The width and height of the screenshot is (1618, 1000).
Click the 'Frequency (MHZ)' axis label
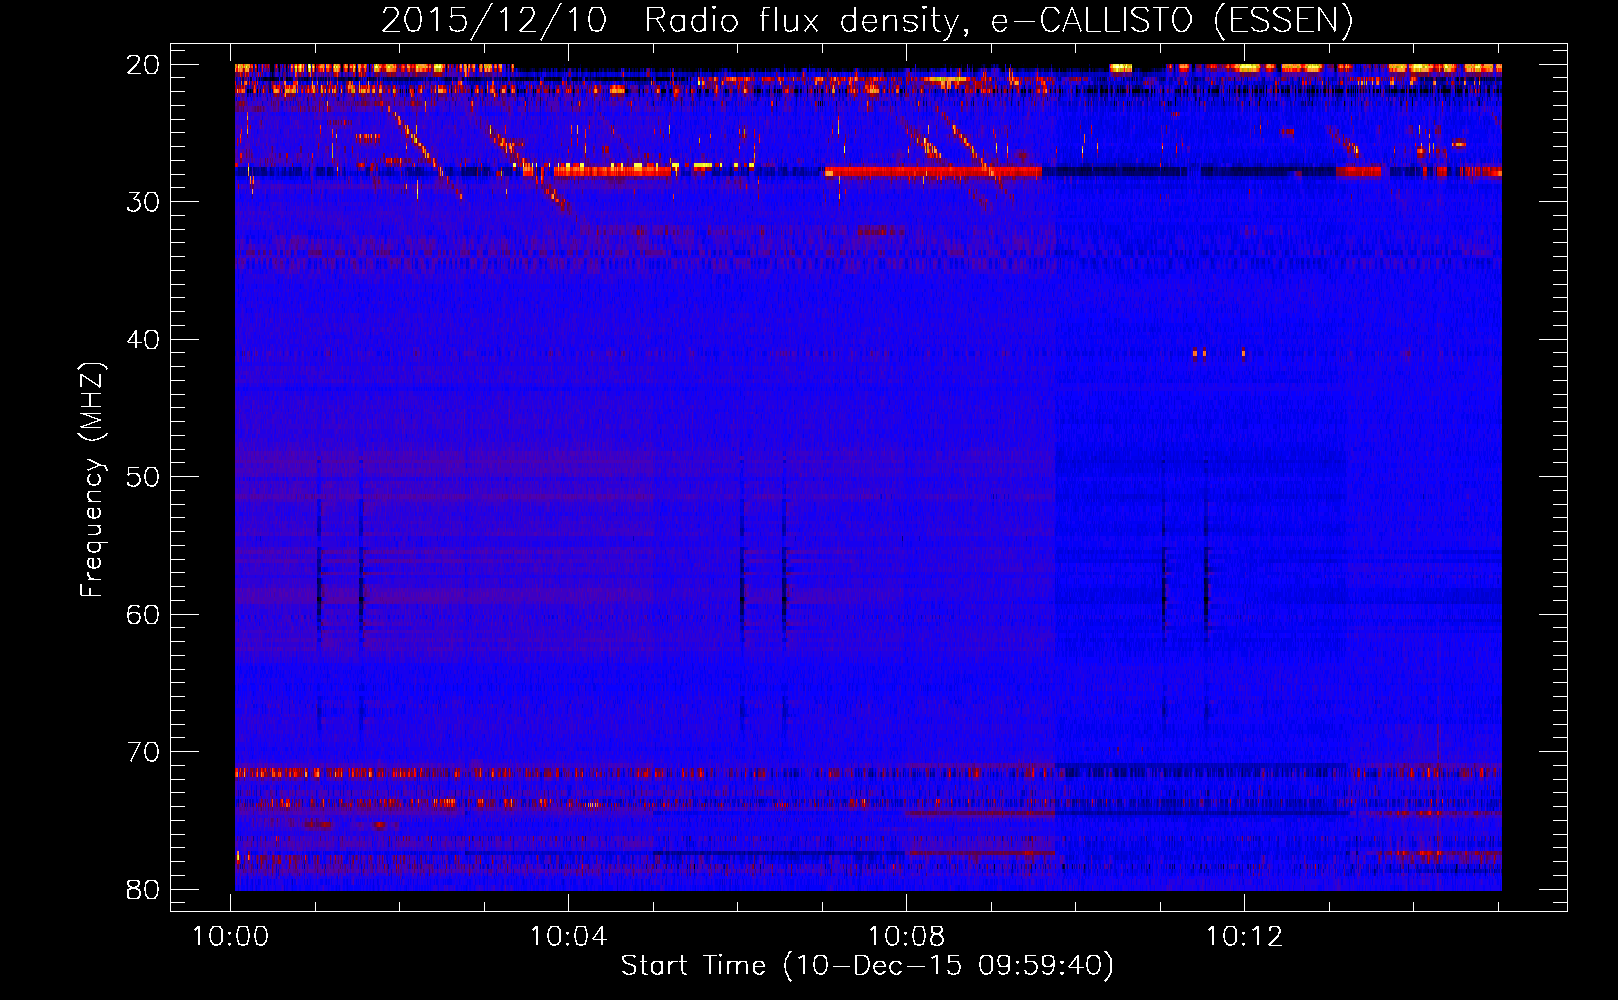point(92,479)
